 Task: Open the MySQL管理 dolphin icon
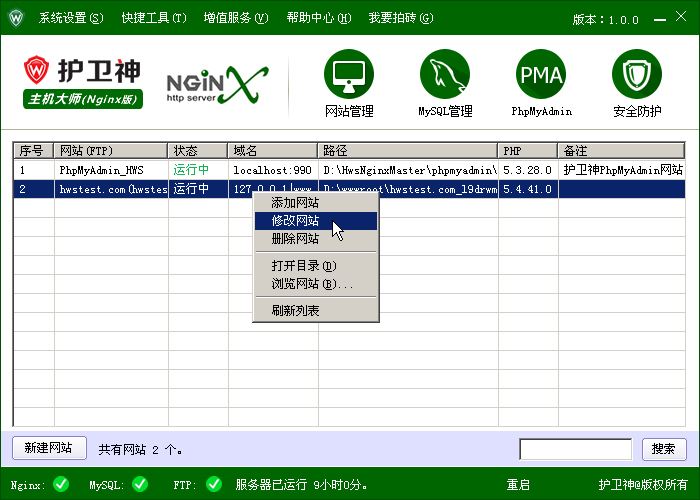pos(445,74)
